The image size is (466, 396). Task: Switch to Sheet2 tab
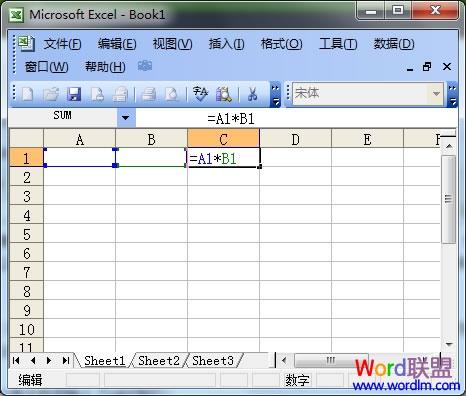pyautogui.click(x=159, y=361)
